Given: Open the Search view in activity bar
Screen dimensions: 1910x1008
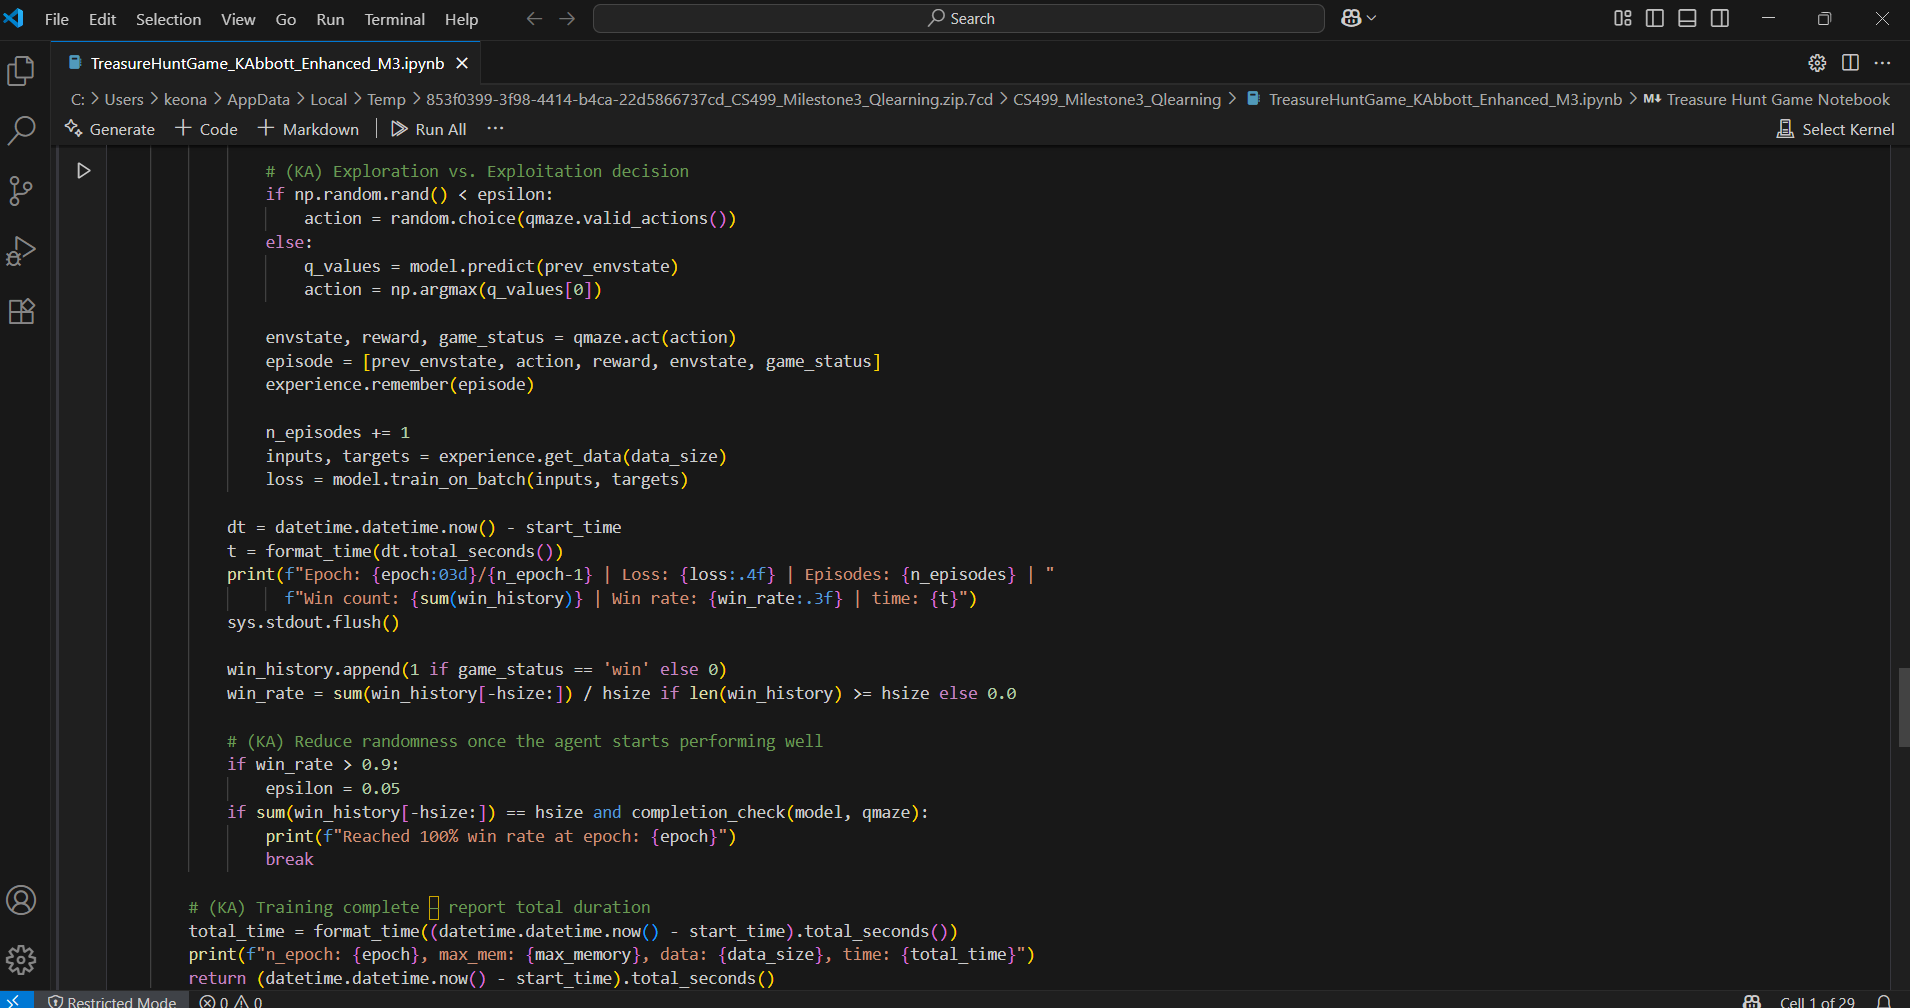Looking at the screenshot, I should [21, 130].
